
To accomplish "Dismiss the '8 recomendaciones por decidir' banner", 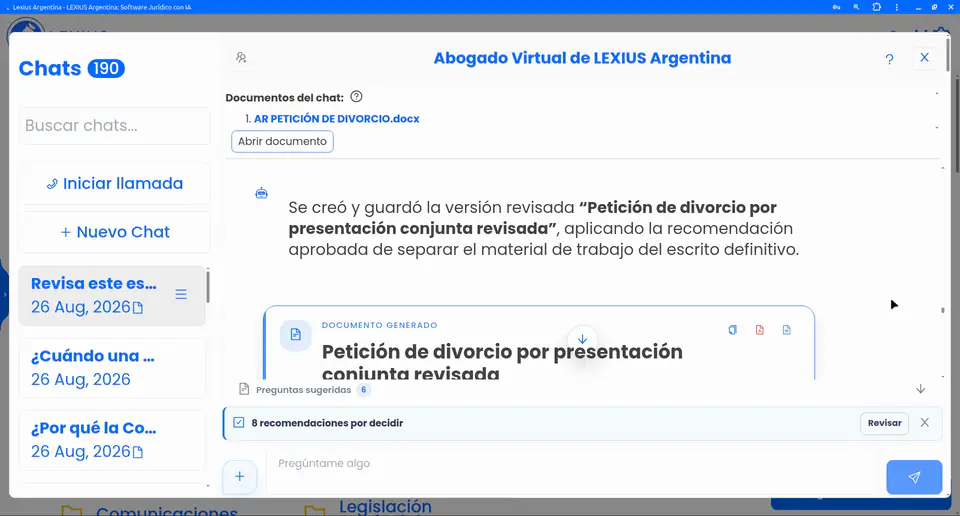I will (924, 423).
